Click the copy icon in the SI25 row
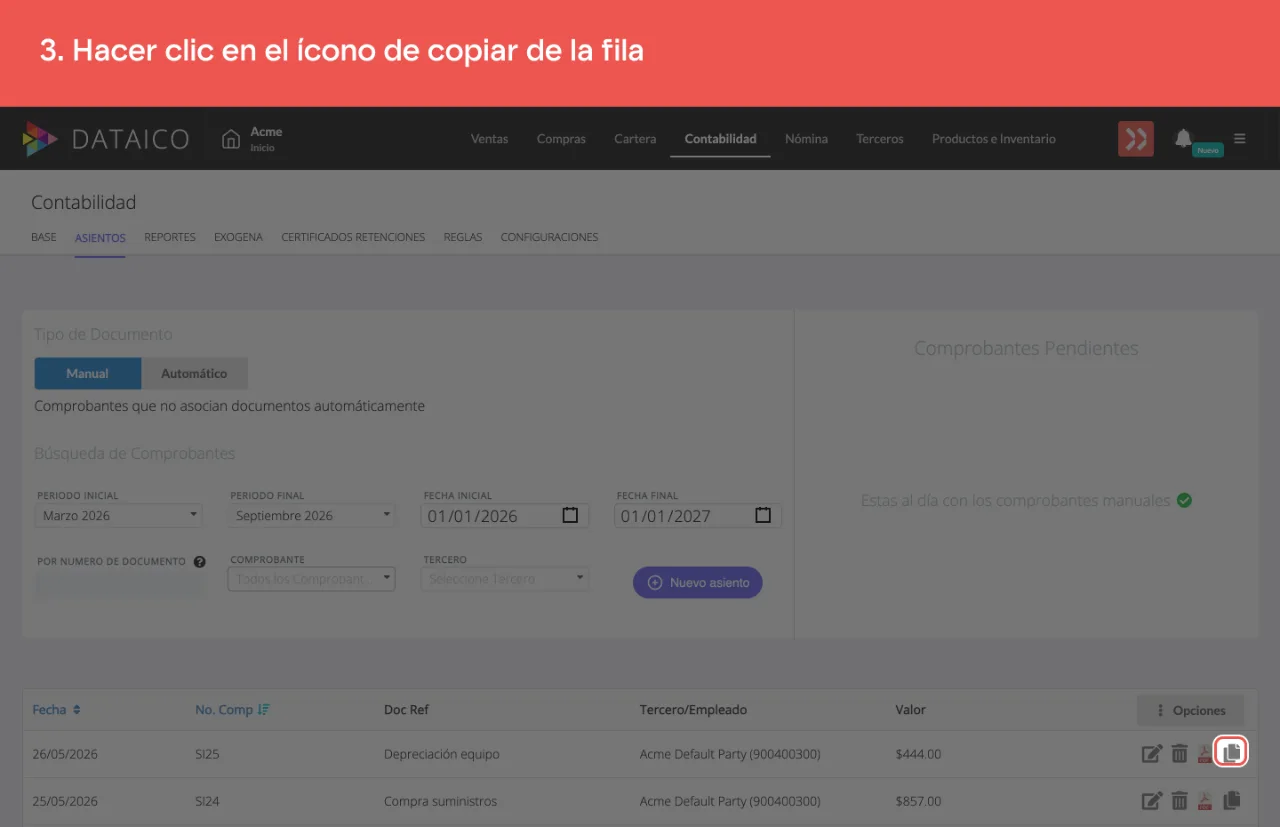This screenshot has width=1280, height=827. click(x=1232, y=753)
